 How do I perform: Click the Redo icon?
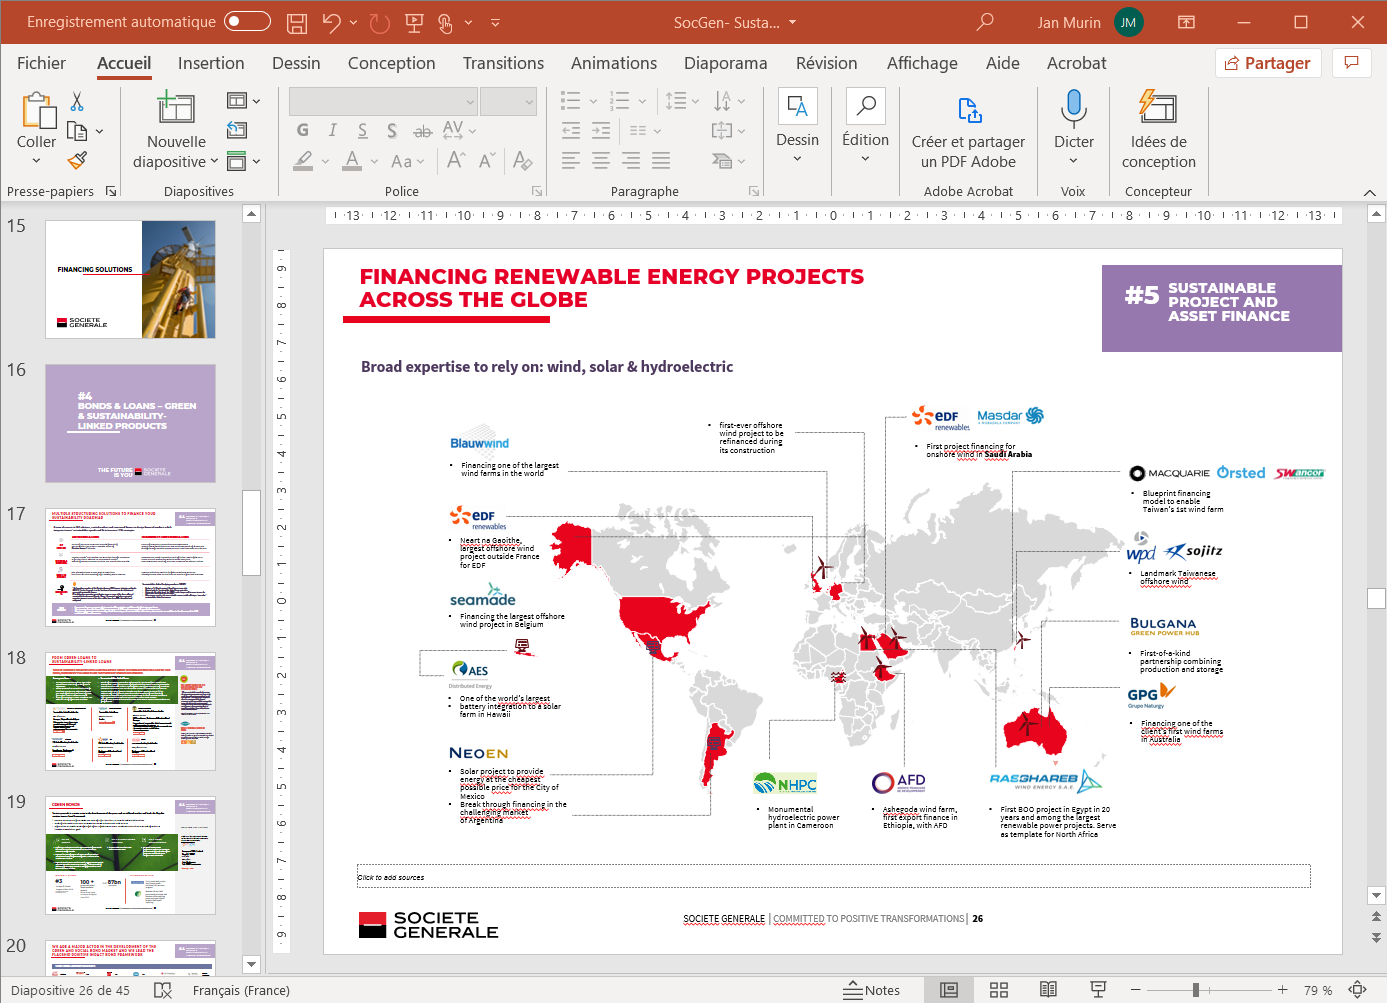(380, 22)
